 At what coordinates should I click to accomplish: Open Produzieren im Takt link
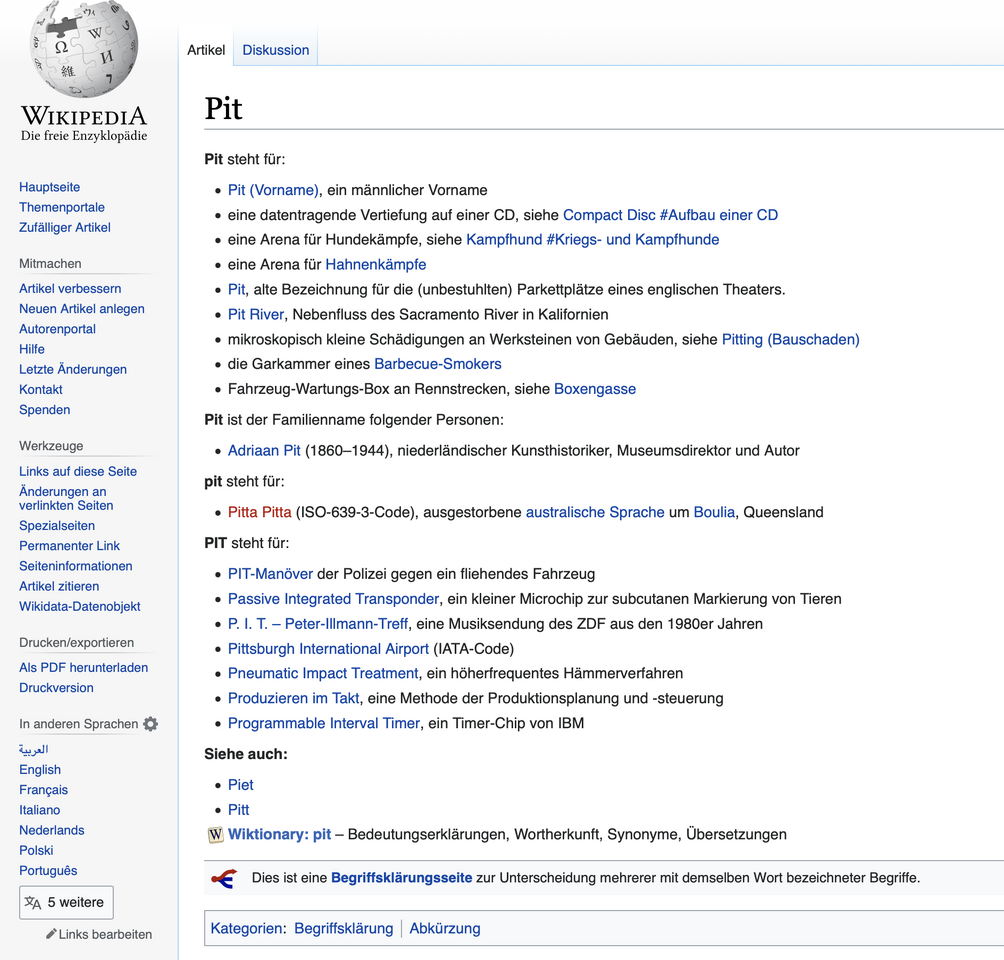click(x=294, y=698)
